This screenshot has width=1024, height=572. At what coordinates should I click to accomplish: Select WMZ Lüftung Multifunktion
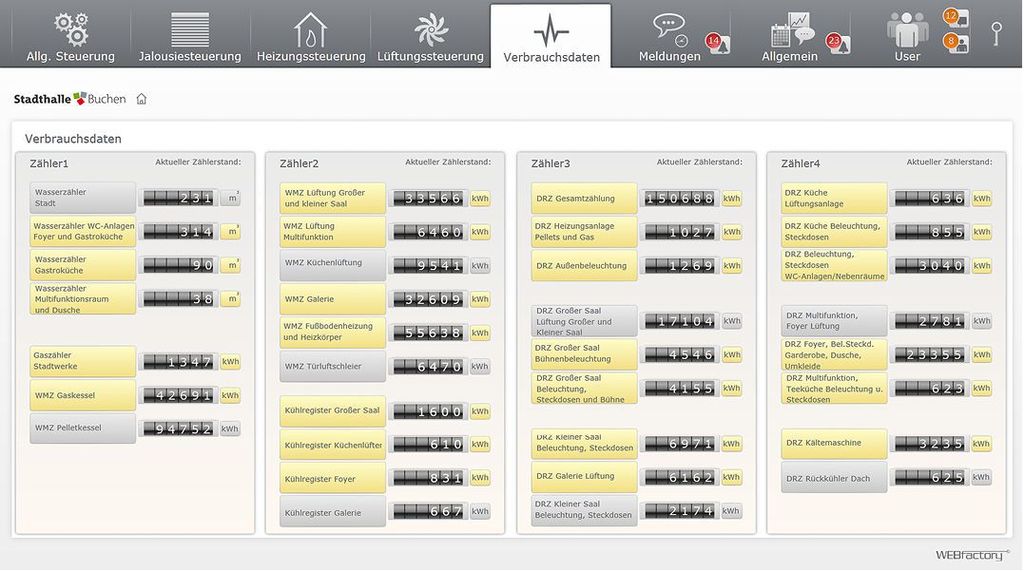tap(332, 231)
